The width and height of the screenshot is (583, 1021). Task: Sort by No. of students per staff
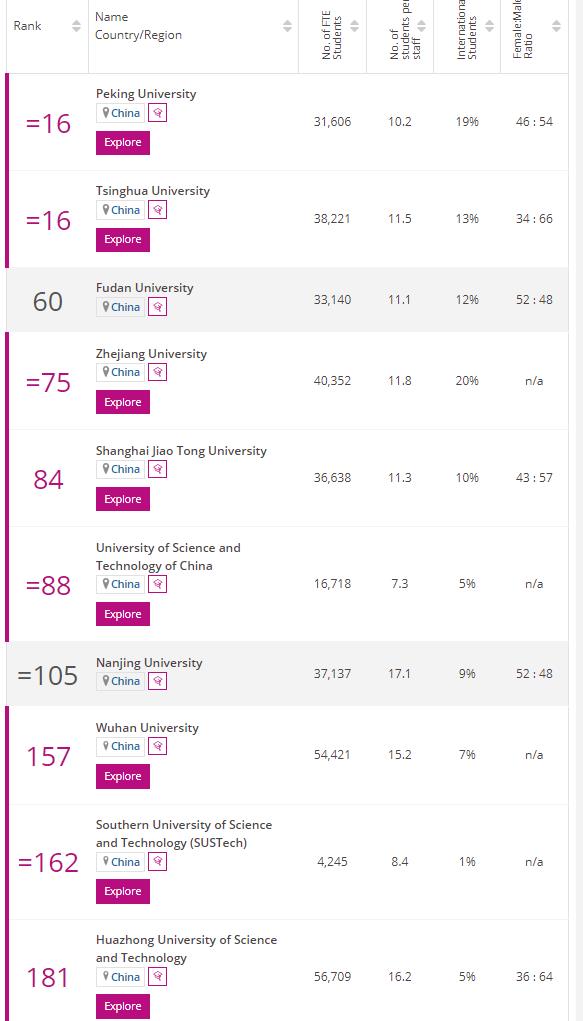click(x=421, y=26)
